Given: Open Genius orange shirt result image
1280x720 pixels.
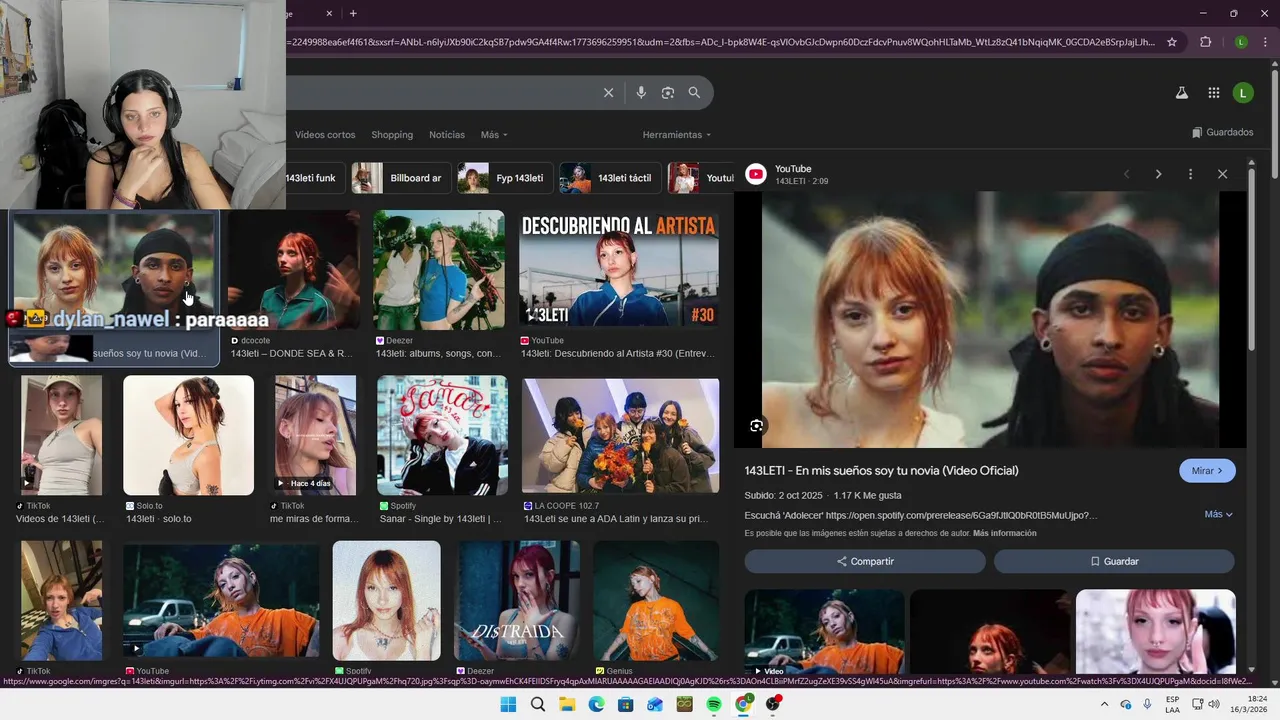Looking at the screenshot, I should [656, 601].
